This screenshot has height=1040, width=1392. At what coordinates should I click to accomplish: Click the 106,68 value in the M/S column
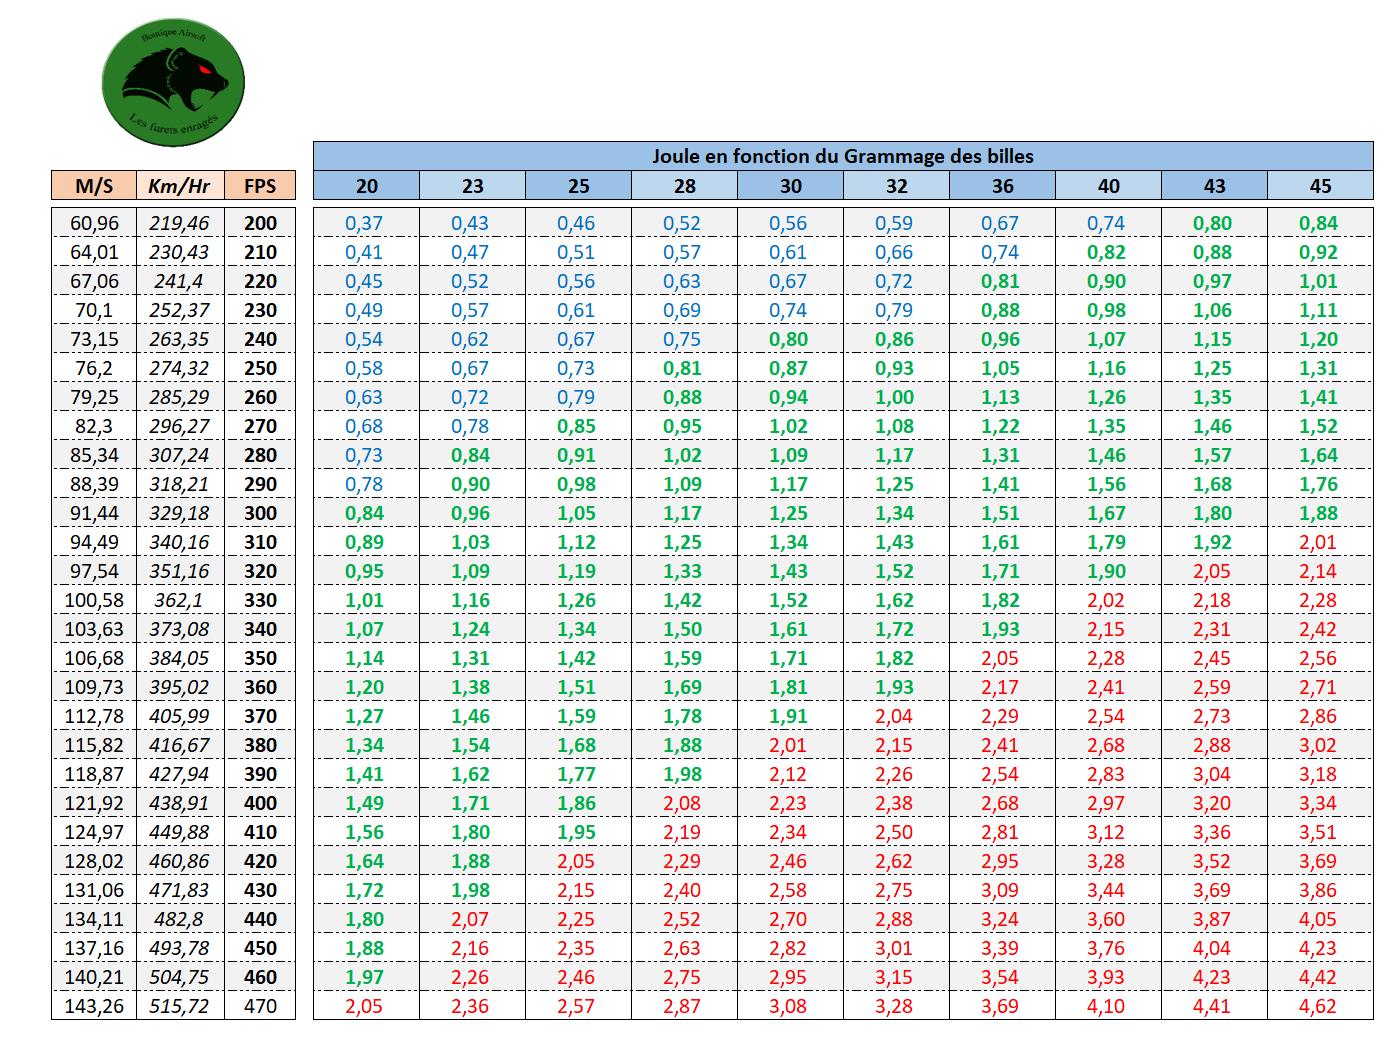tap(94, 658)
